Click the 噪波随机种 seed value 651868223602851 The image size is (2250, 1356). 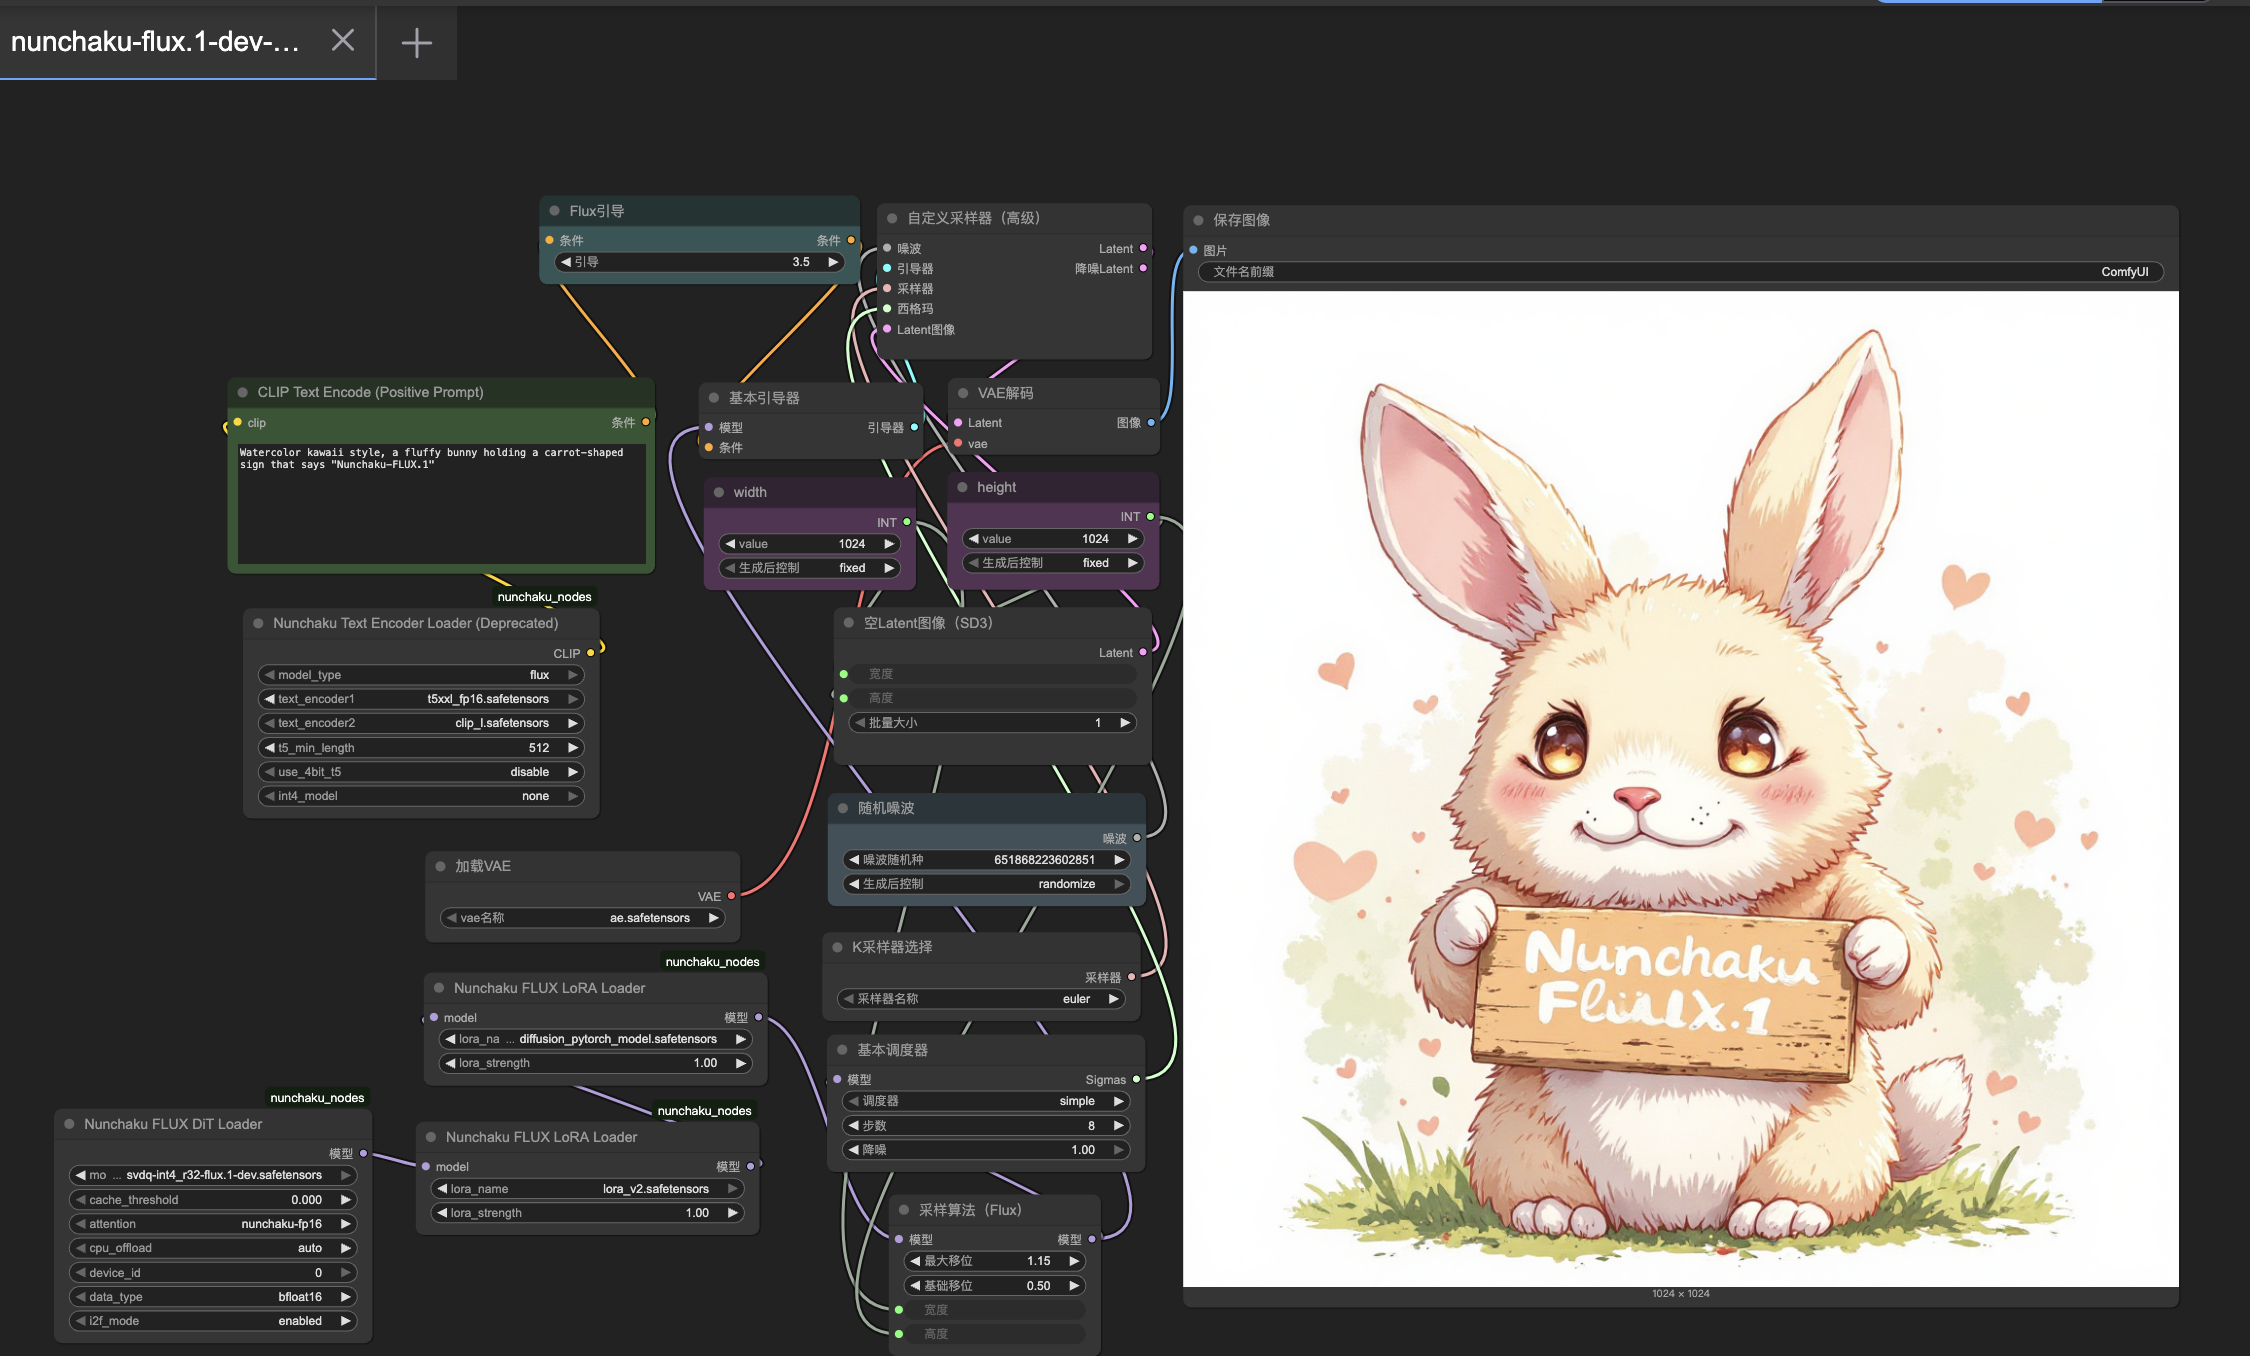(x=1044, y=860)
